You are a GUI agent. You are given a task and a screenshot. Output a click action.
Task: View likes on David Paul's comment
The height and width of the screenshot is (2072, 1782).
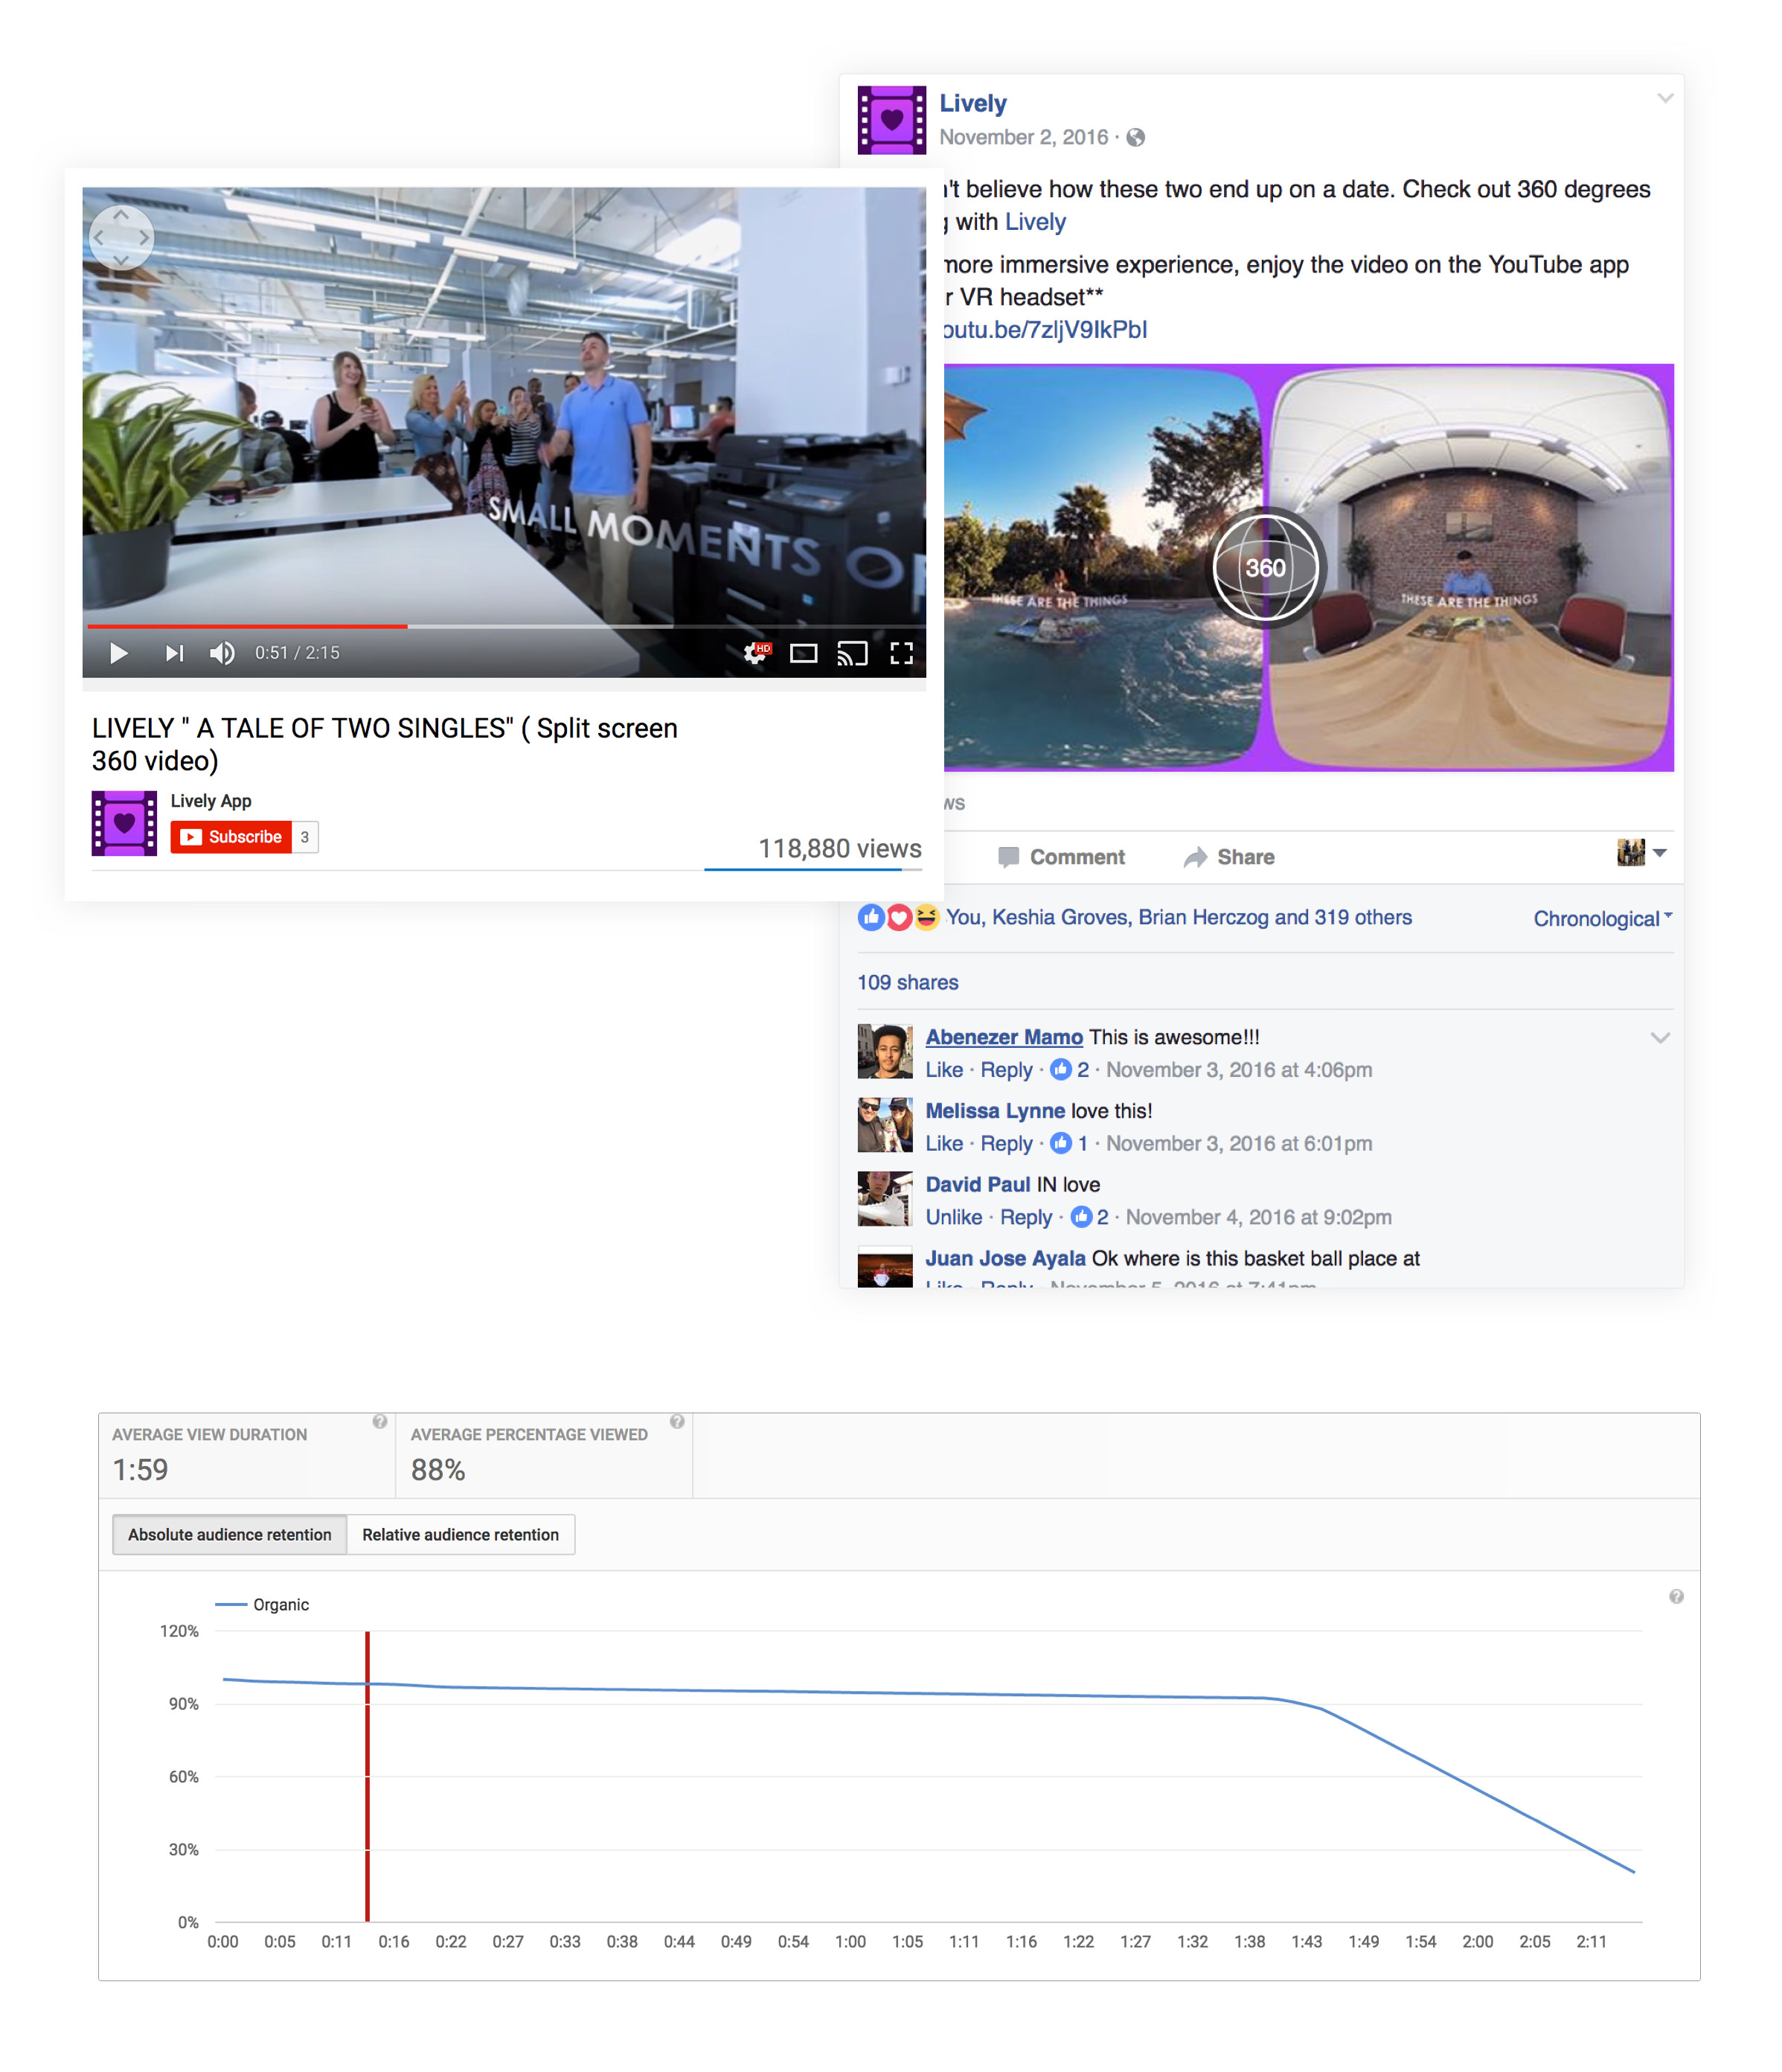[x=1089, y=1218]
